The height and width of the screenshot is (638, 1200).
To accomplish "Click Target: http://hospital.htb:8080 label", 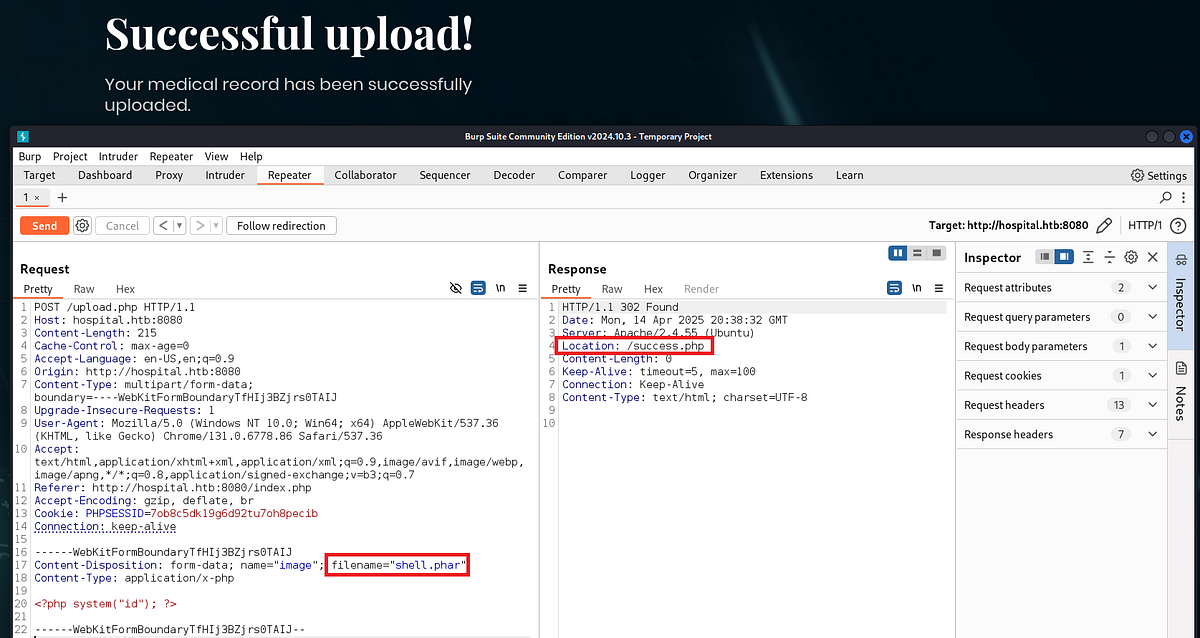I will [1008, 226].
